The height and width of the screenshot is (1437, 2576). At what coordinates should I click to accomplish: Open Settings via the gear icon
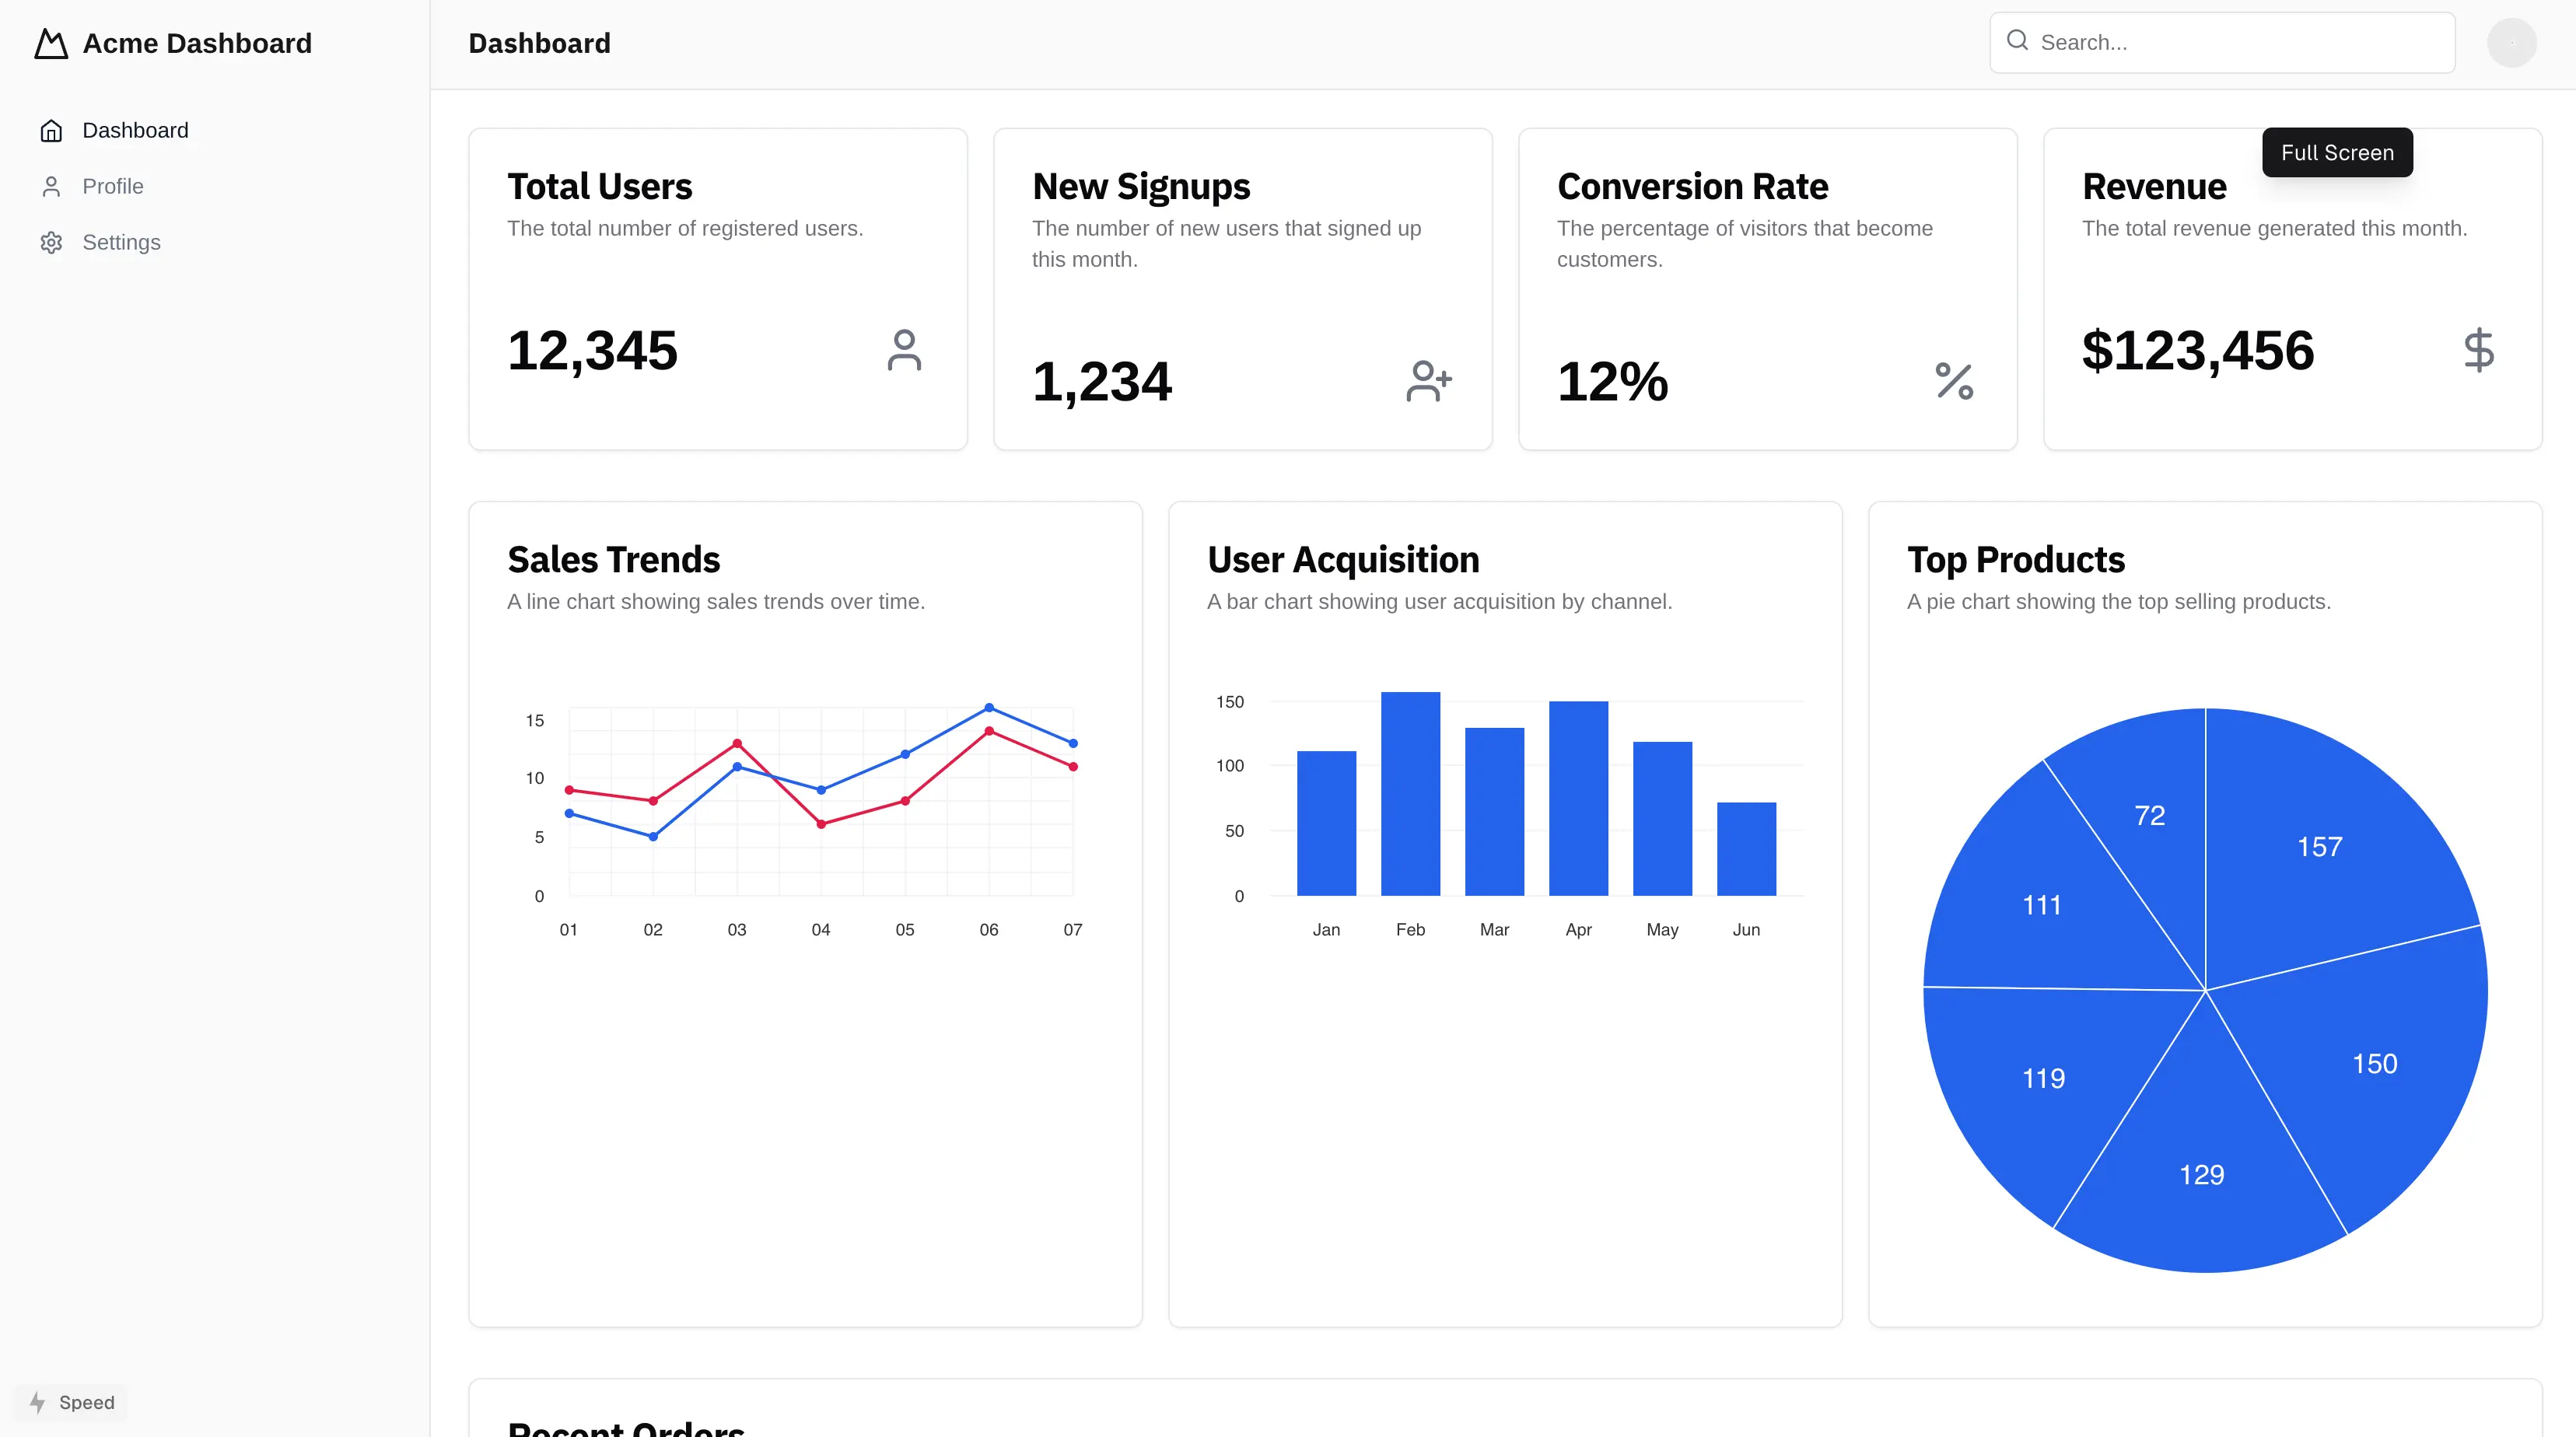[x=51, y=242]
